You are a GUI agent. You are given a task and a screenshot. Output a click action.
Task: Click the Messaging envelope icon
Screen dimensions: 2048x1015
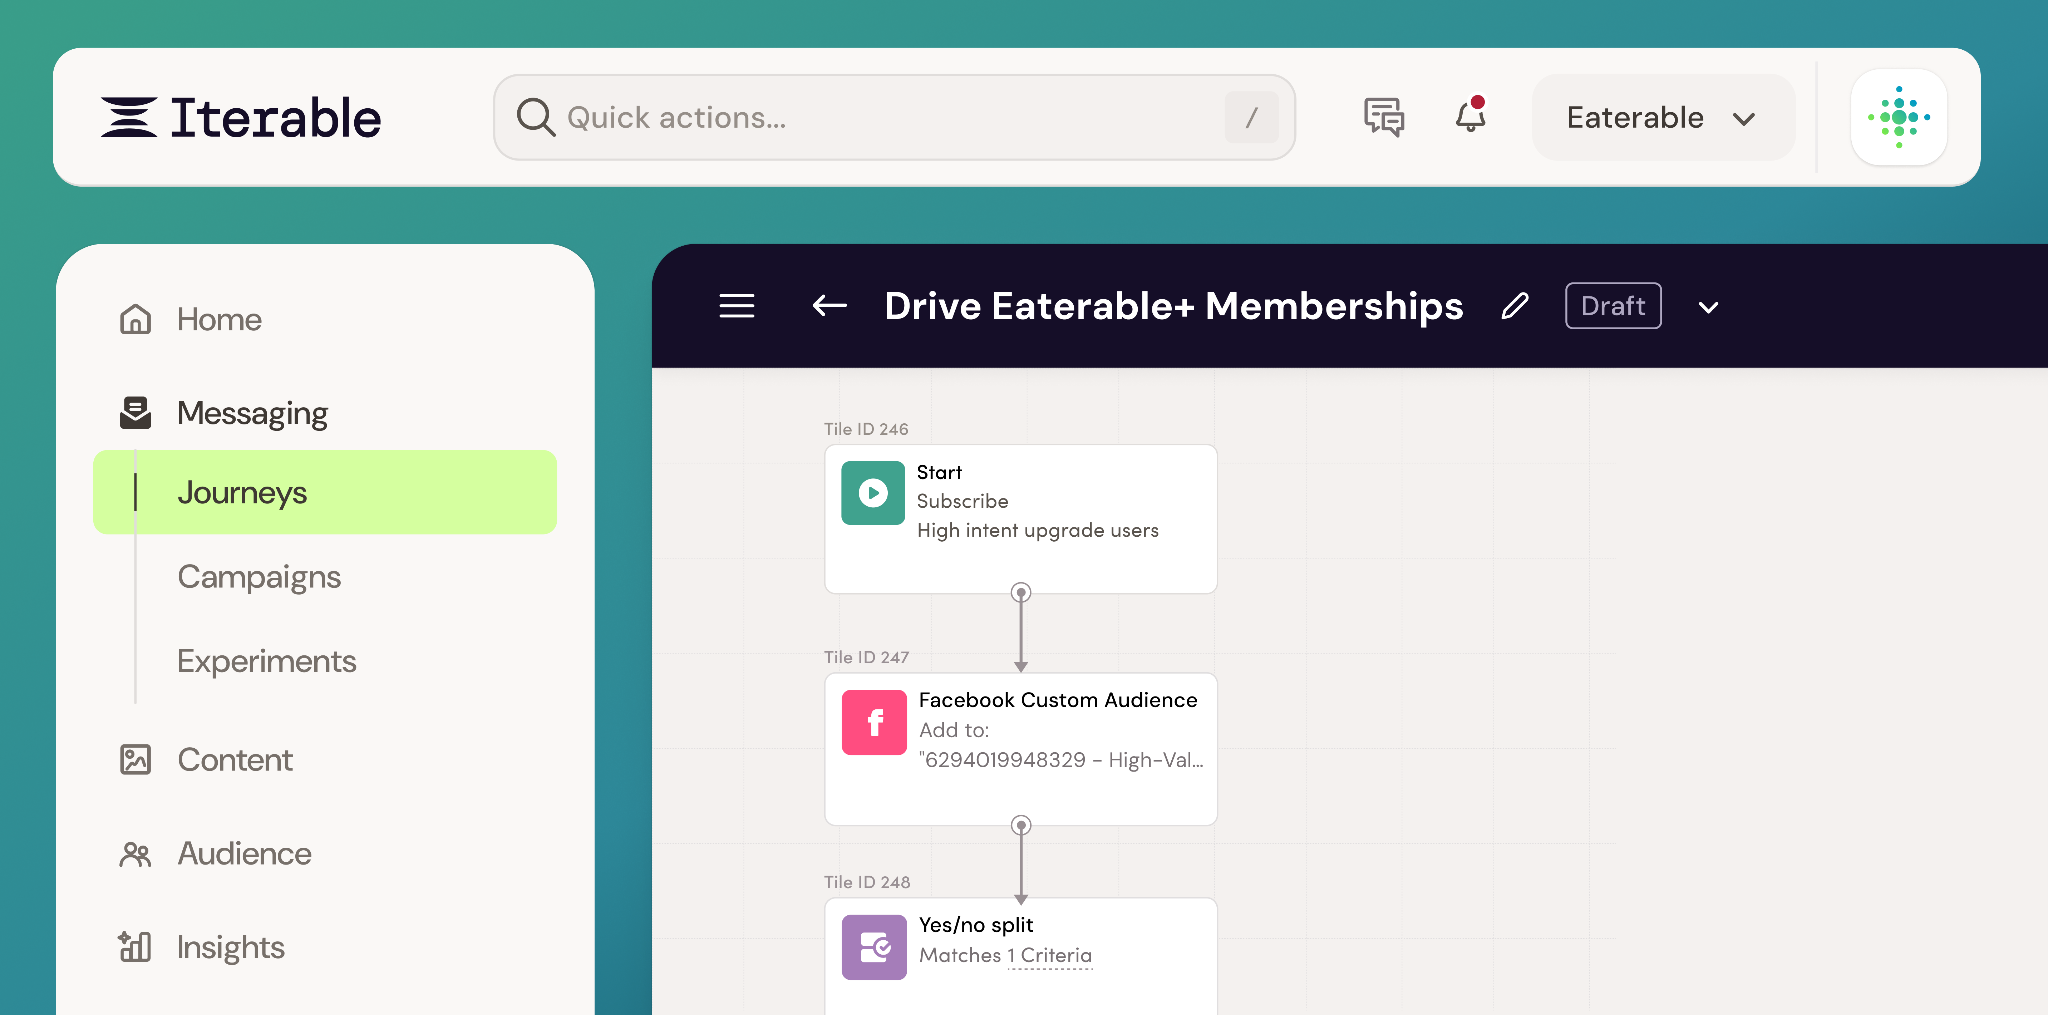tap(135, 413)
